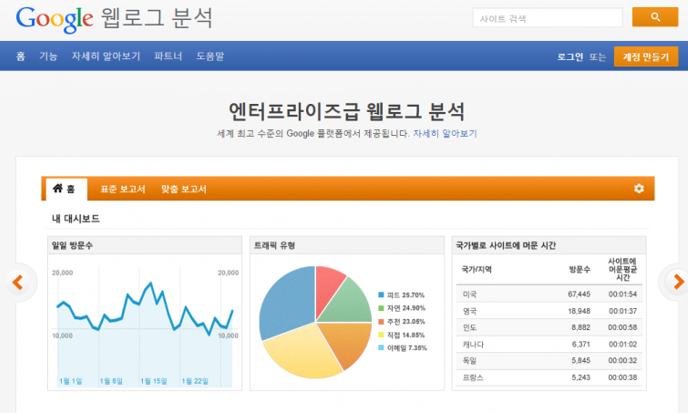Click the 67,445 visits value
Screen dimensions: 688x413
pos(579,294)
